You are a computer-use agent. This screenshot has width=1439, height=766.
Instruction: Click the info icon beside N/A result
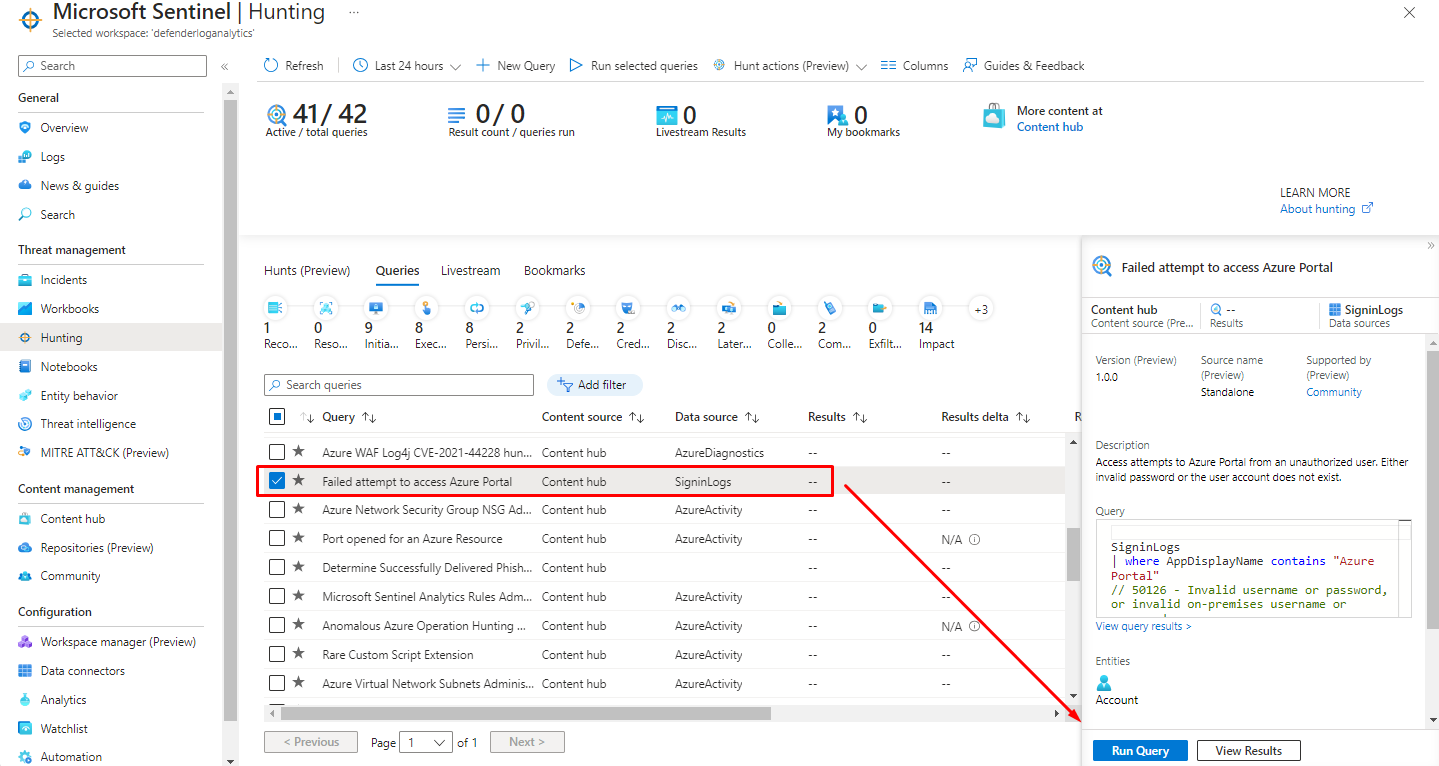tap(975, 539)
